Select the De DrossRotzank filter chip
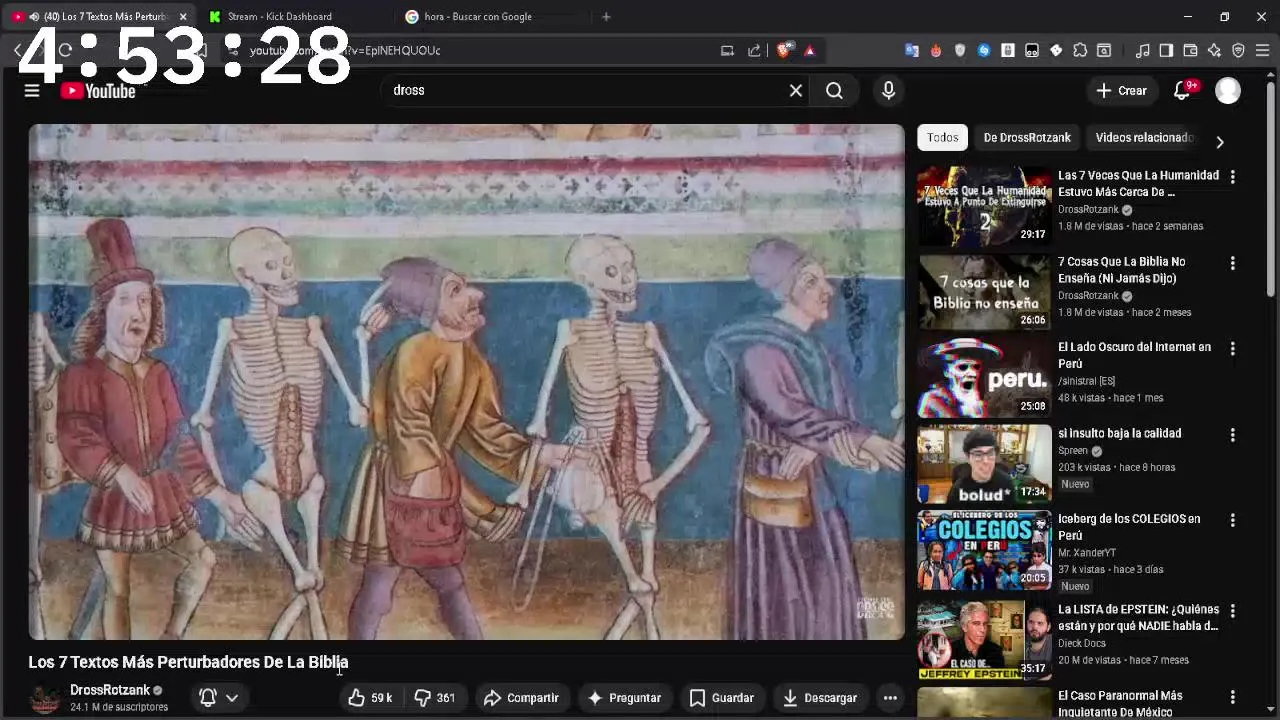The image size is (1280, 720). coord(1027,138)
